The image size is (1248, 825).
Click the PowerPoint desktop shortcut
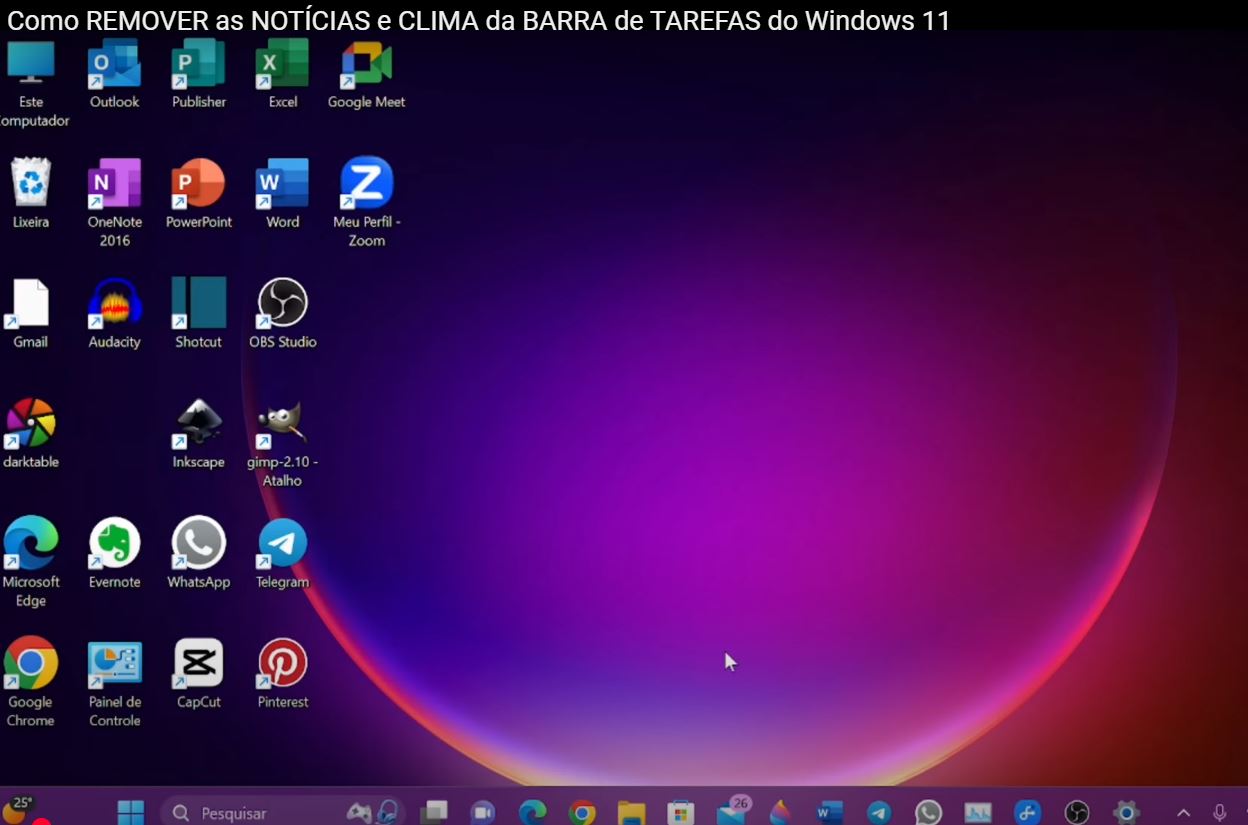point(199,194)
